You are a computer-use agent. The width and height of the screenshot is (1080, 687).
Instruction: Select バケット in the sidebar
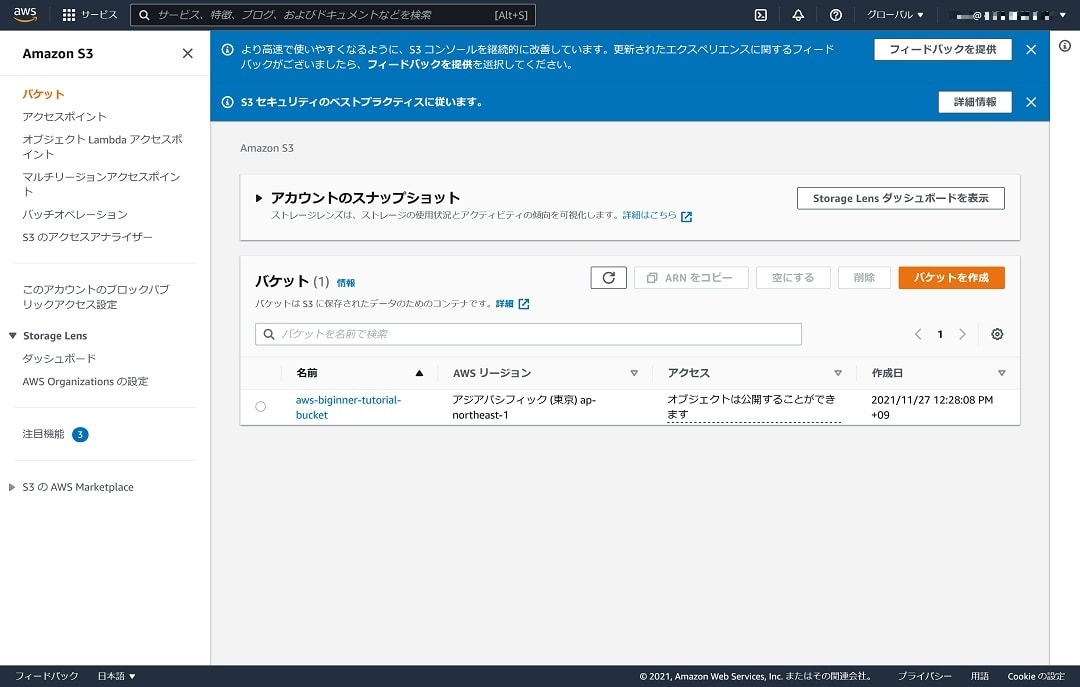43,94
